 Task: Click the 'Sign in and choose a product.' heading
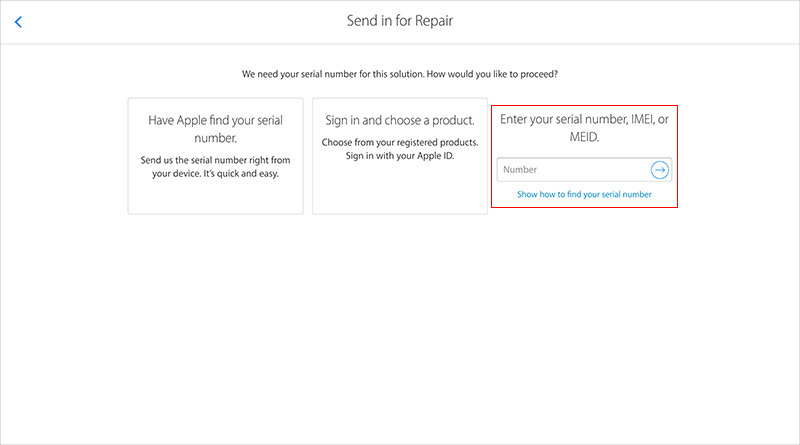click(x=399, y=120)
